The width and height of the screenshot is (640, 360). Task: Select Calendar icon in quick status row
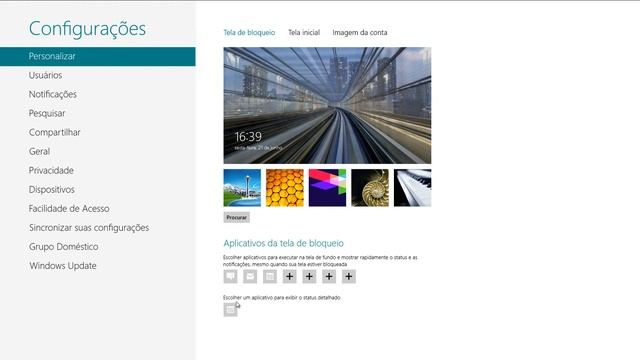[x=269, y=276]
